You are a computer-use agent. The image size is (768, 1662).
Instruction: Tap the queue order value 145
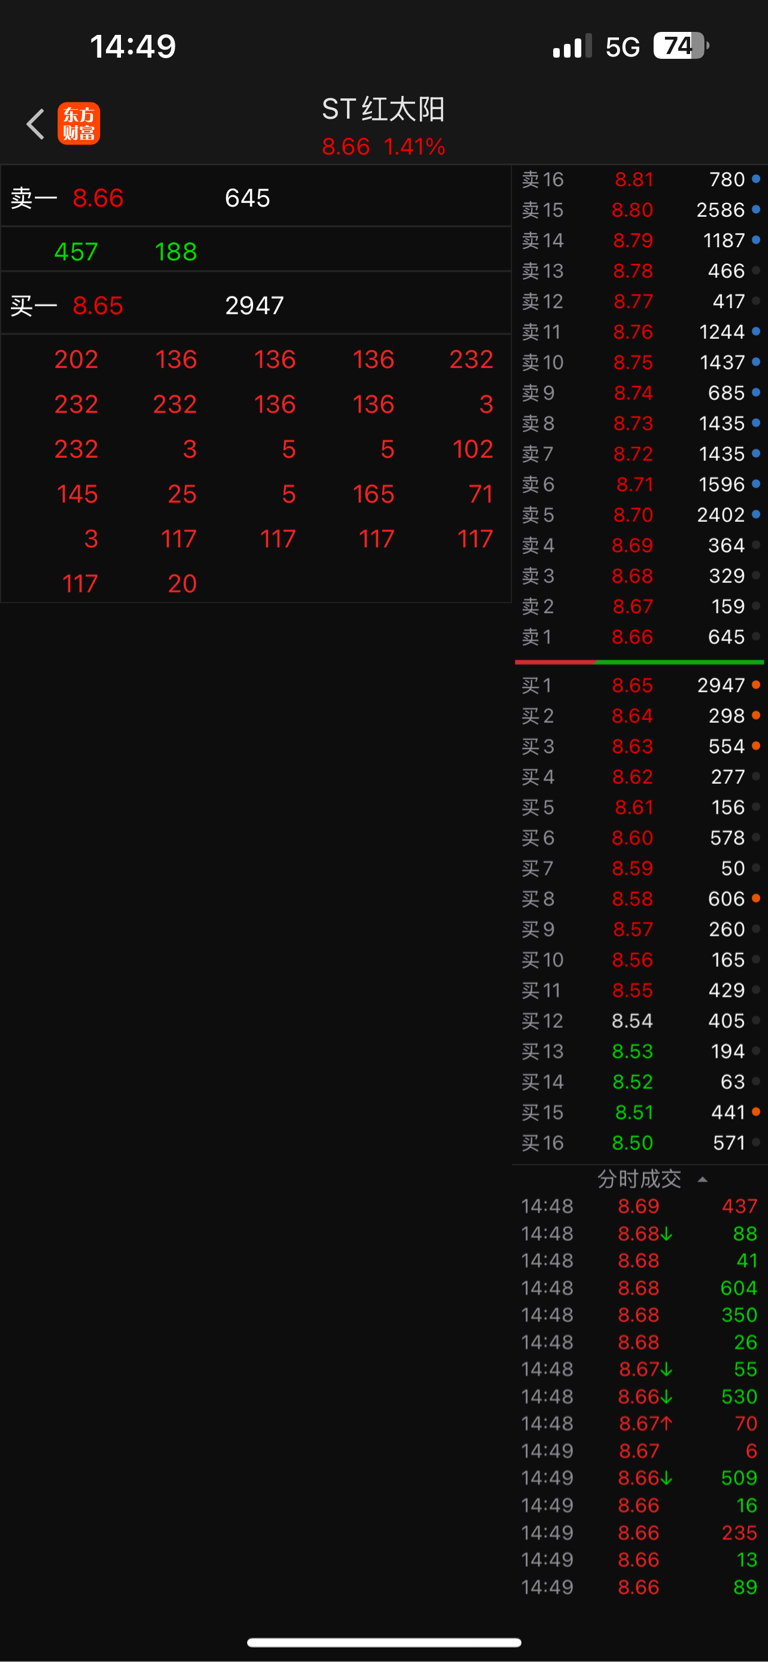[77, 494]
